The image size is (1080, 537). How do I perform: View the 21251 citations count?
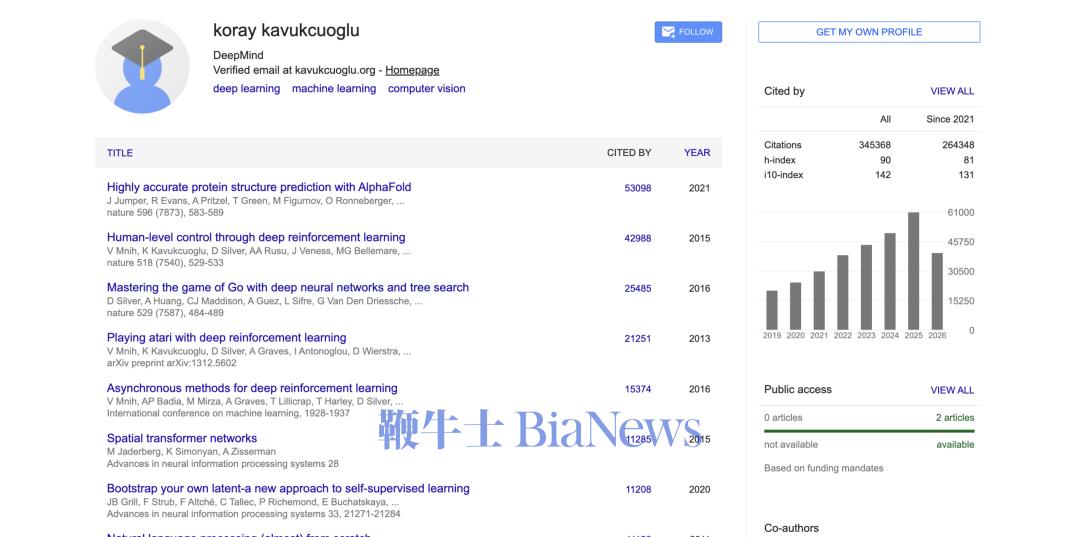click(638, 339)
